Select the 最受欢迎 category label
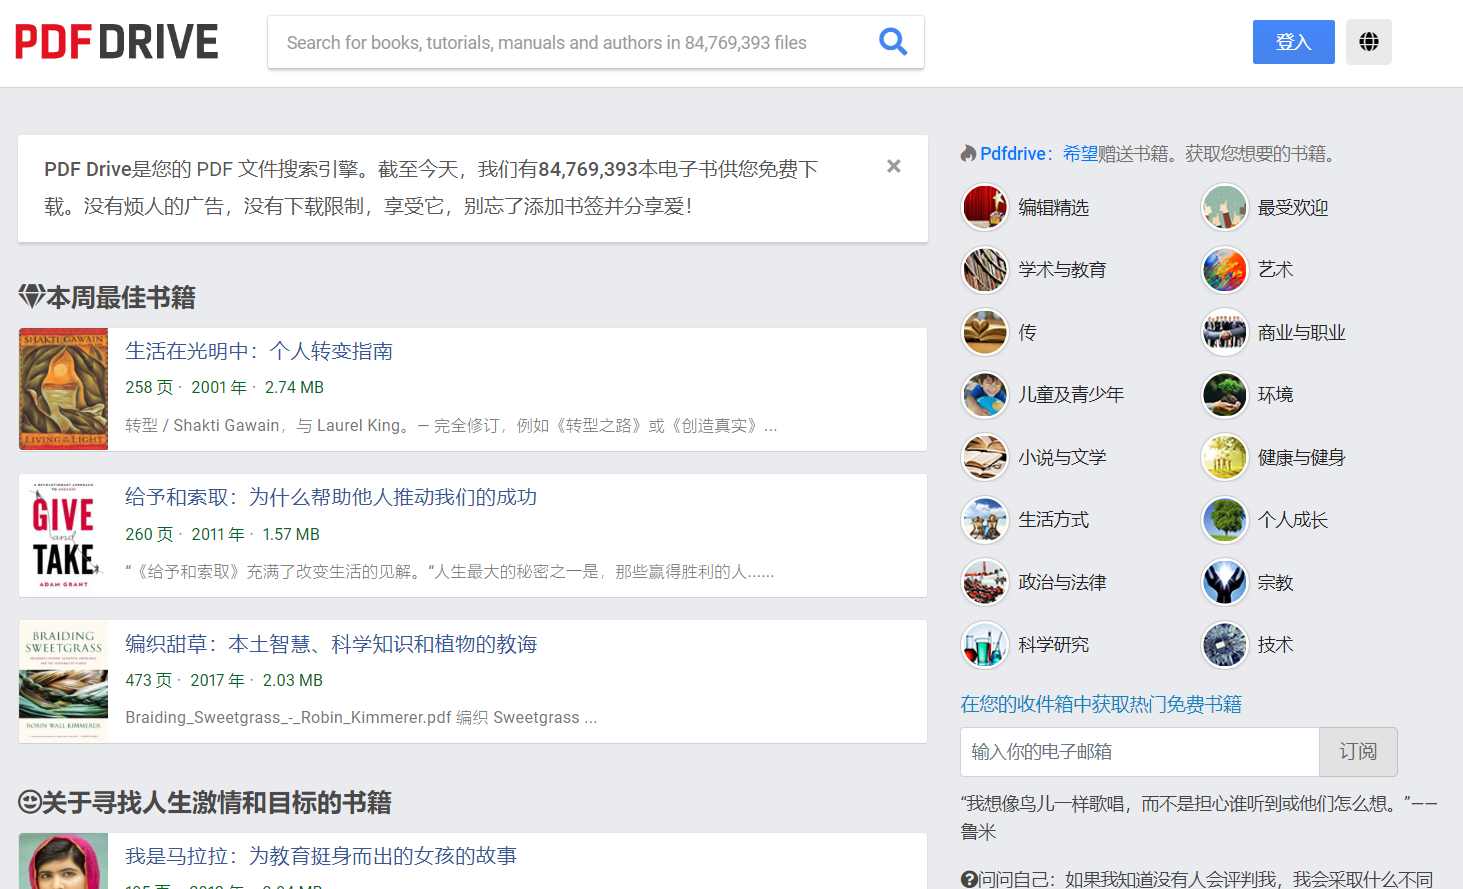1463x889 pixels. point(1293,208)
